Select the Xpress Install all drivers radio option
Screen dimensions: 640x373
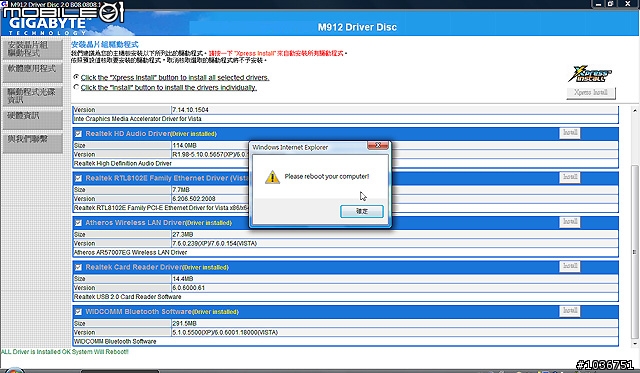[76, 77]
